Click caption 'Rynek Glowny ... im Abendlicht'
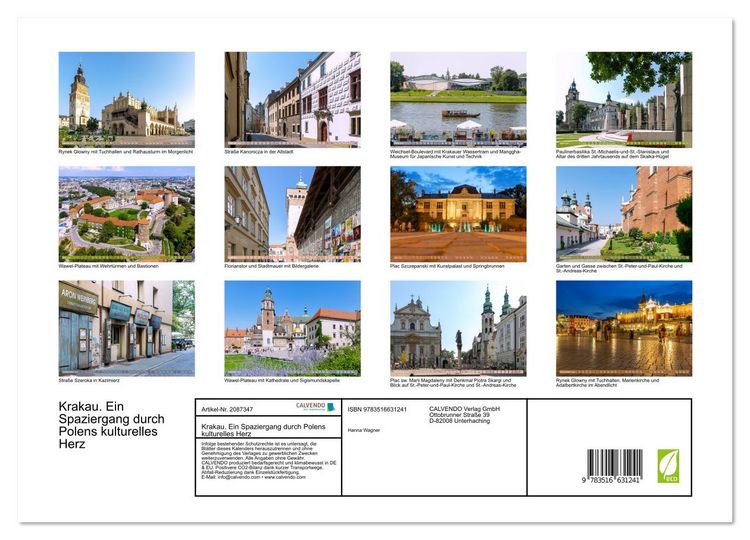This screenshot has height=540, width=750. point(607,383)
